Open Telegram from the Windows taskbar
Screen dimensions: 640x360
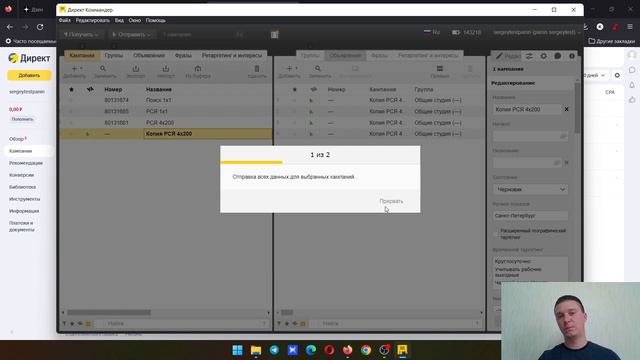click(274, 350)
